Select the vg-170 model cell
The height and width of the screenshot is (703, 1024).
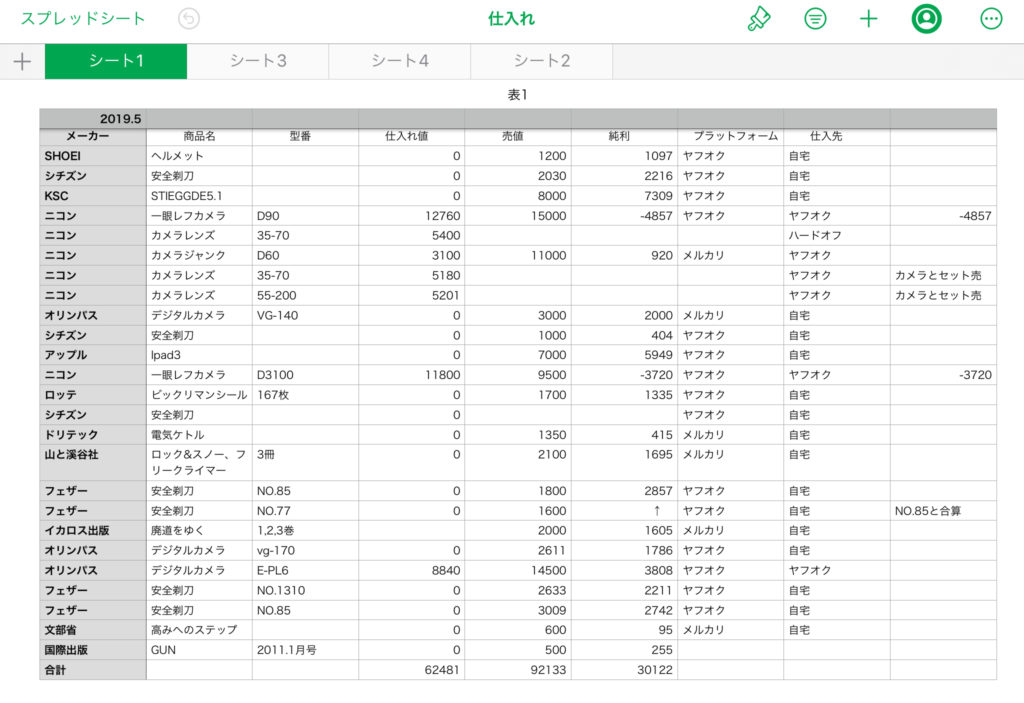click(x=305, y=551)
